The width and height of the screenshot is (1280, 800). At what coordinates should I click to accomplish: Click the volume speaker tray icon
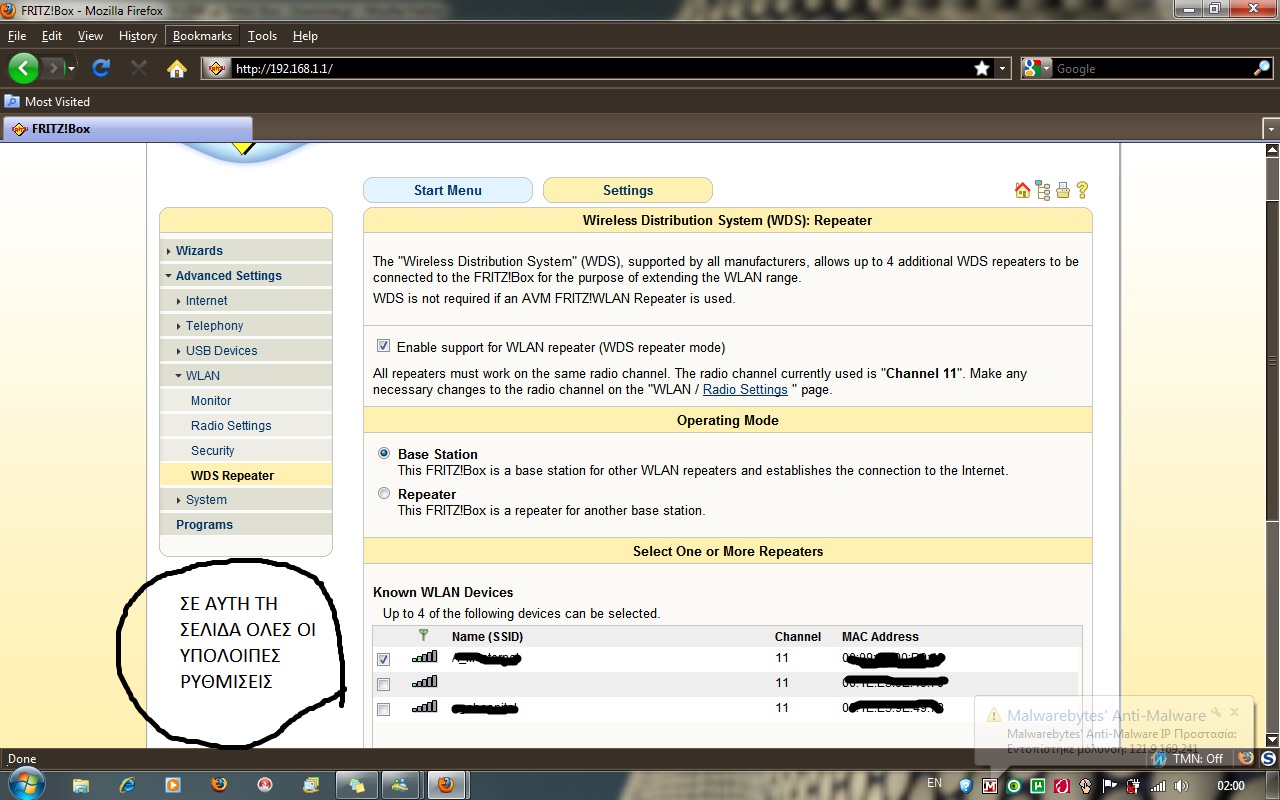coord(1181,785)
